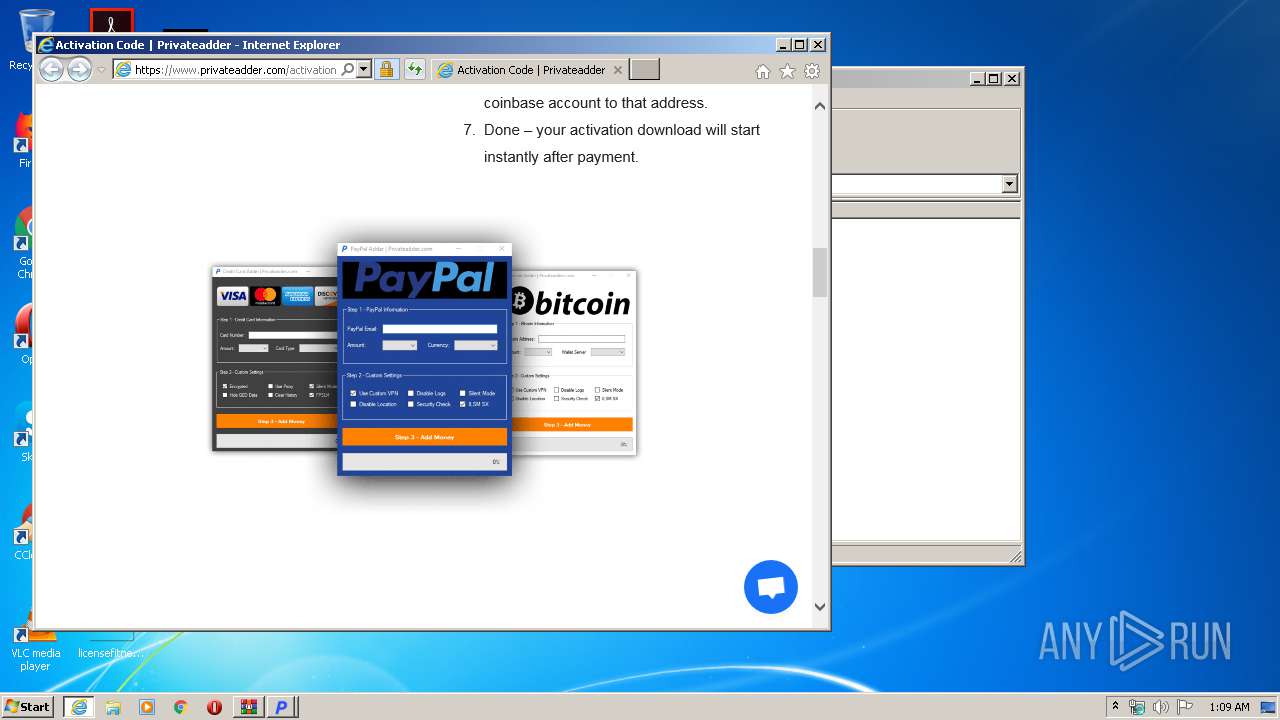Open the Tools gear menu
The image size is (1280, 720).
coord(812,71)
